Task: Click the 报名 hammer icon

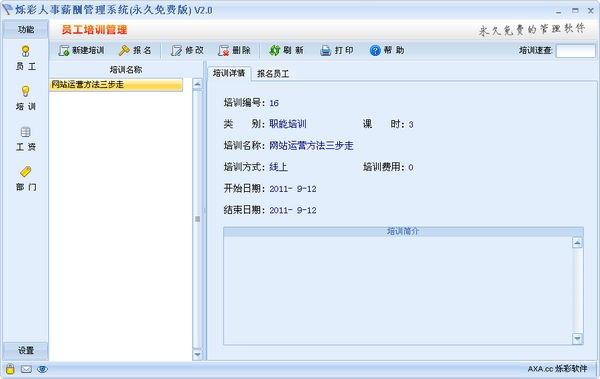Action: coord(124,50)
